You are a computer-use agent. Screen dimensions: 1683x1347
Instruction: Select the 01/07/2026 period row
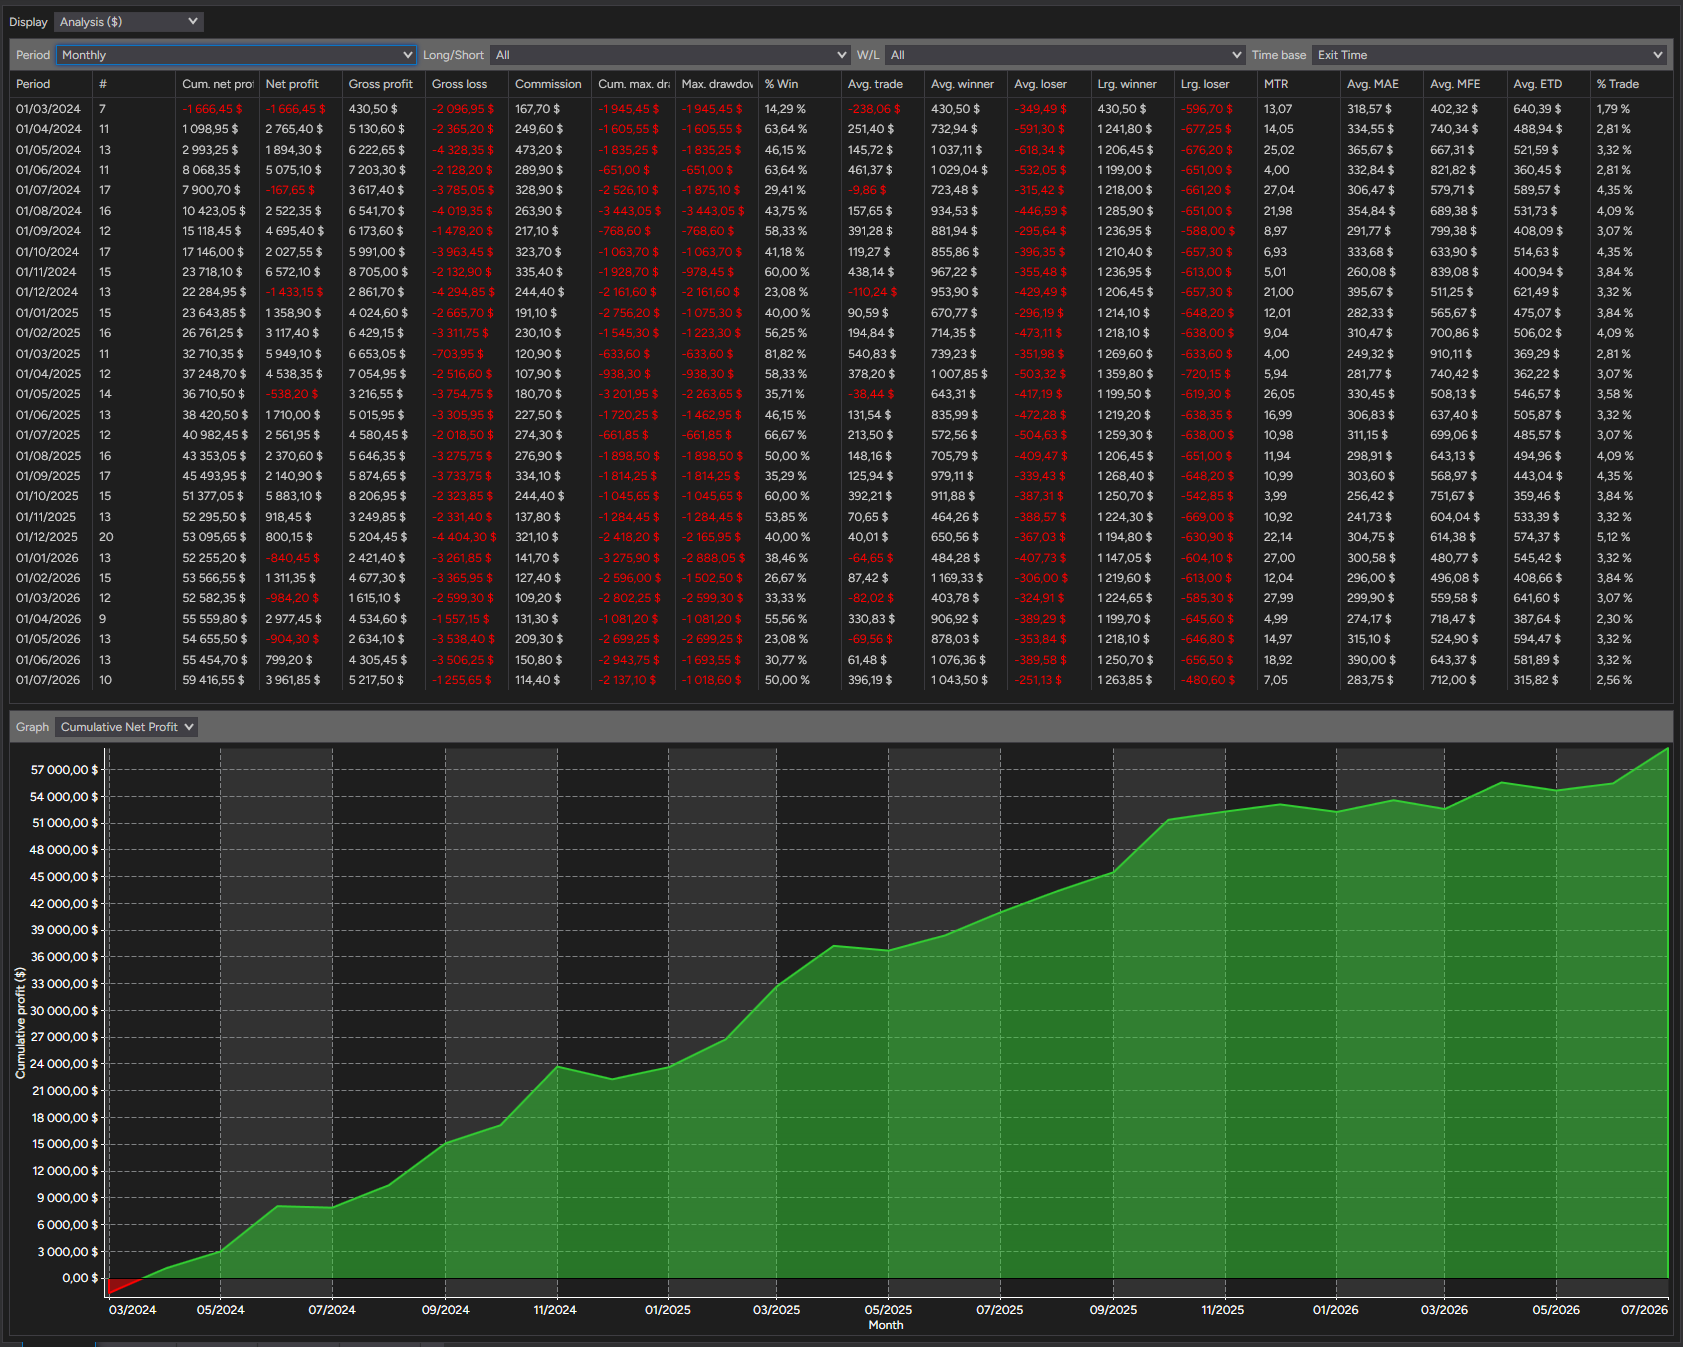click(841, 680)
